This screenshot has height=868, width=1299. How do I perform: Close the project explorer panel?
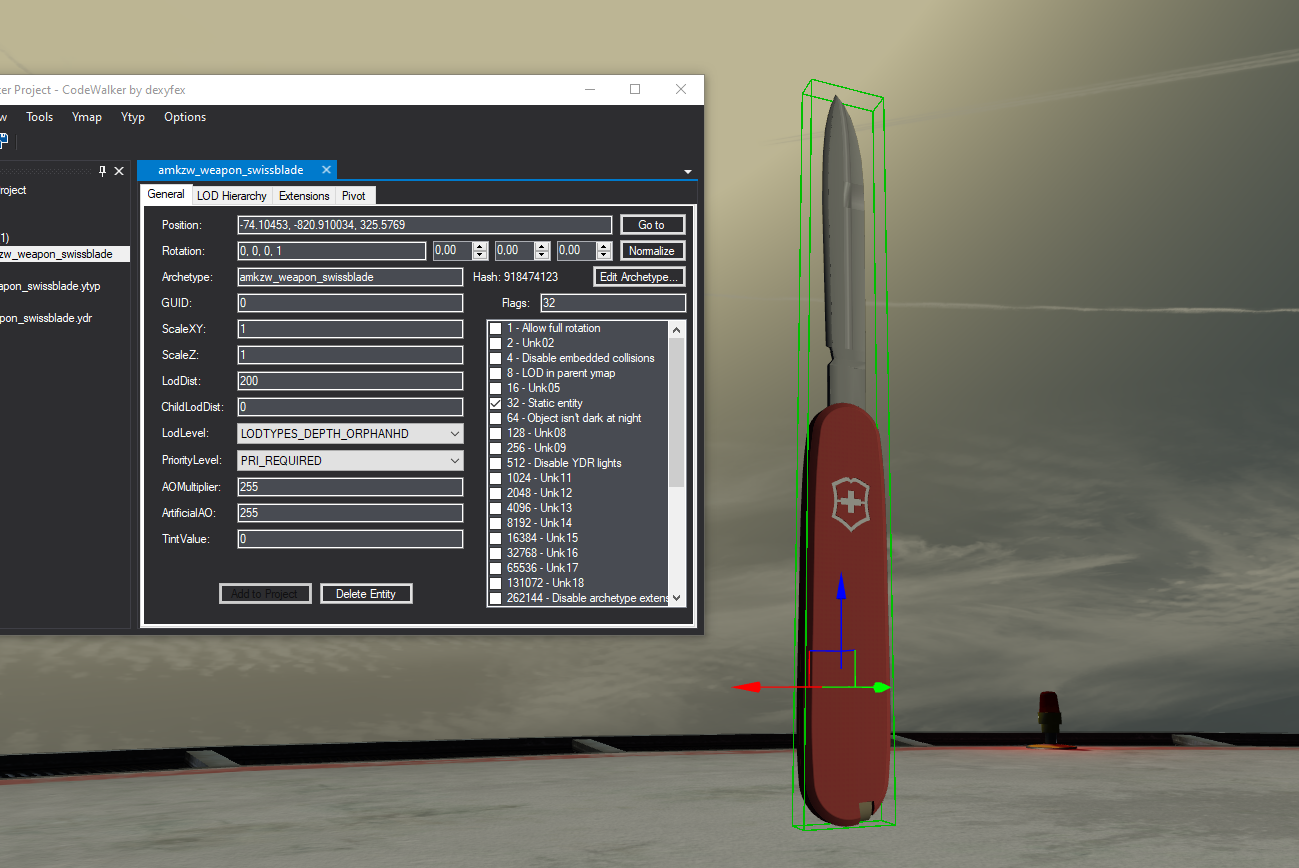point(119,171)
